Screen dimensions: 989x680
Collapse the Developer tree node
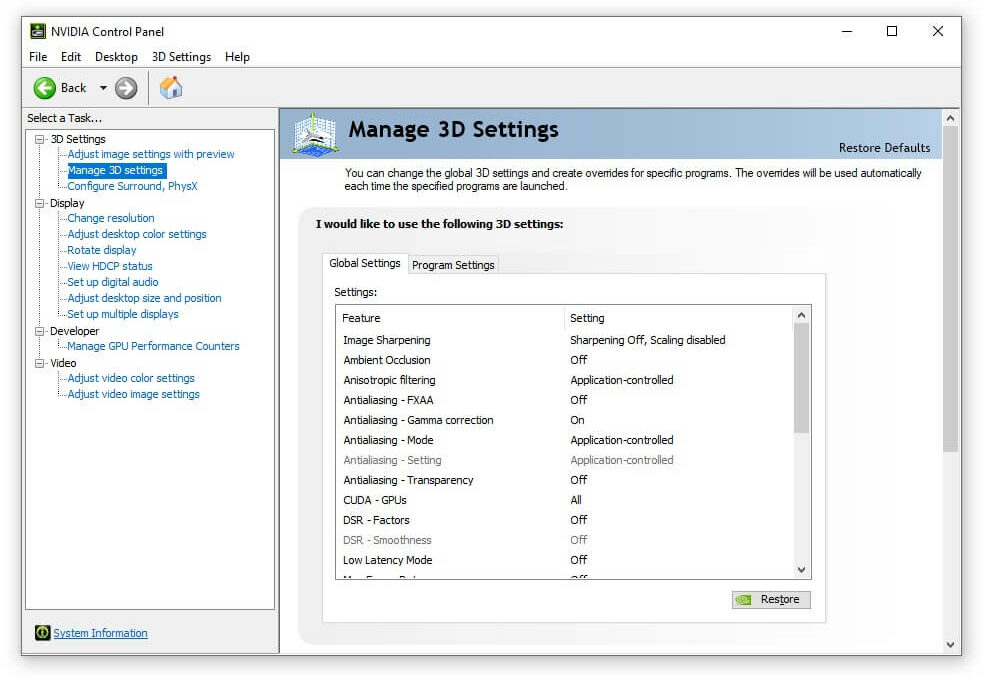pyautogui.click(x=40, y=331)
